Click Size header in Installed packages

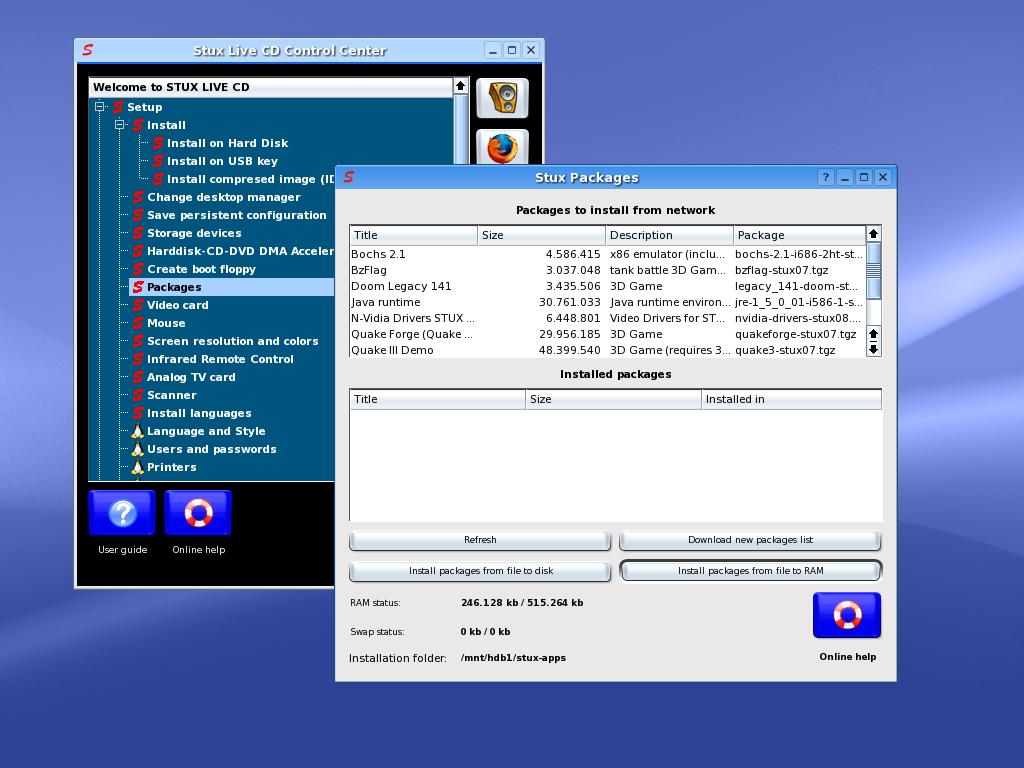613,399
